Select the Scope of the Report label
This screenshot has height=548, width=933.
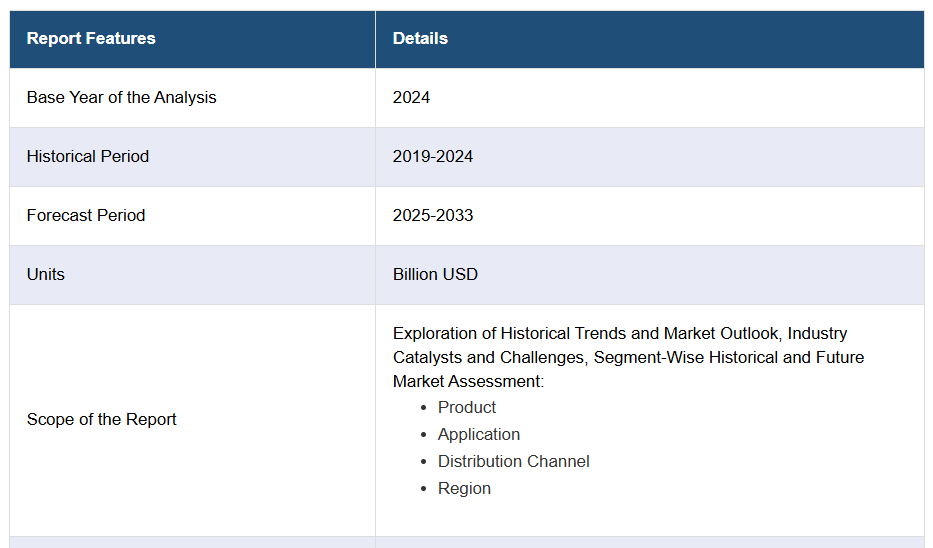coord(101,420)
